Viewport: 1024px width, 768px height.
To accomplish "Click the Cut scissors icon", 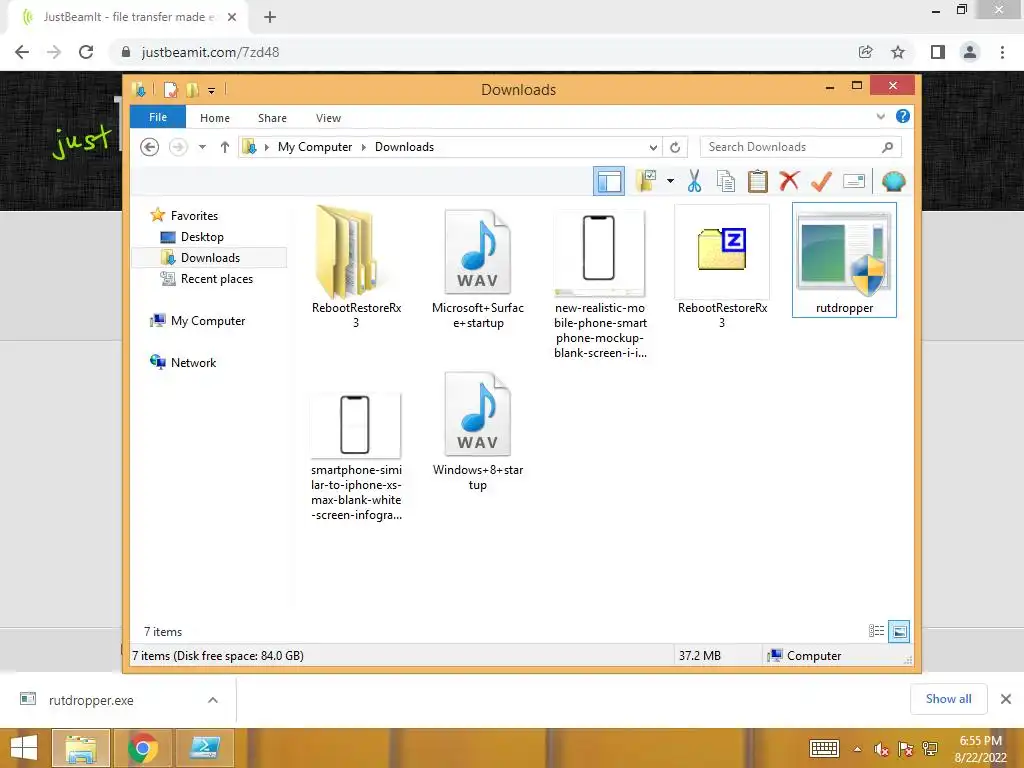I will coord(694,181).
